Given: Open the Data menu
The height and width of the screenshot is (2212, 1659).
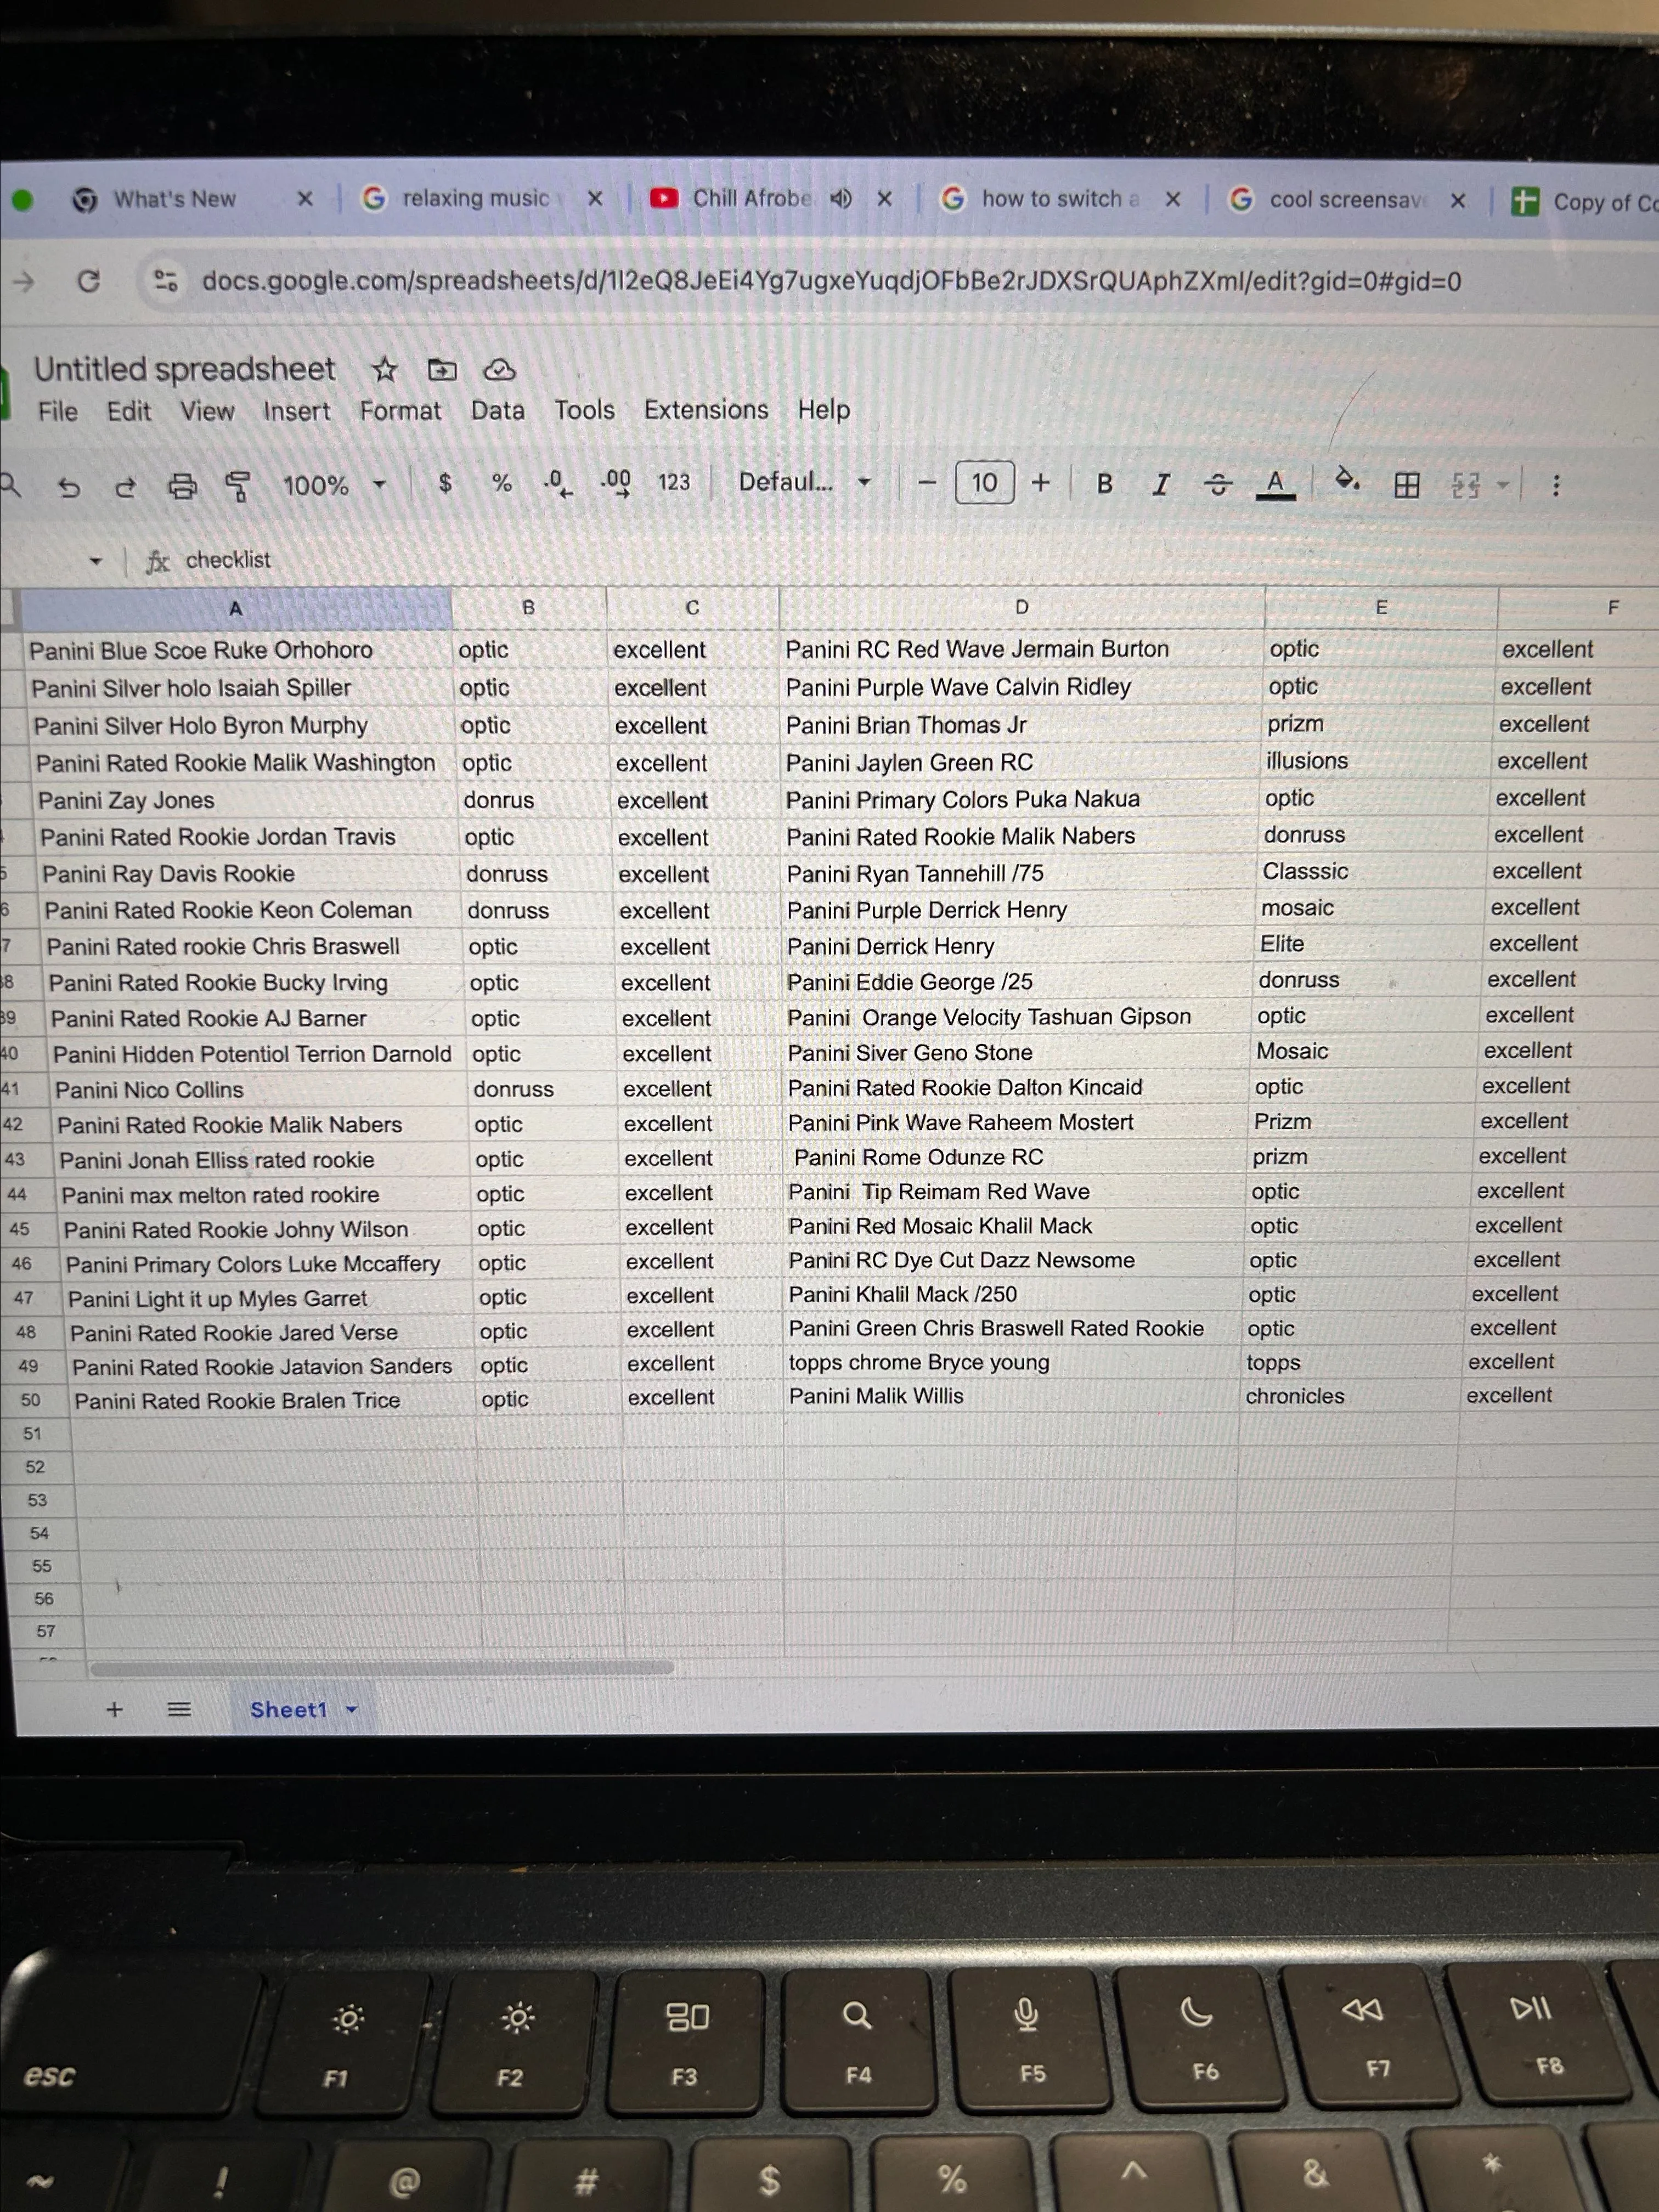Looking at the screenshot, I should 498,410.
